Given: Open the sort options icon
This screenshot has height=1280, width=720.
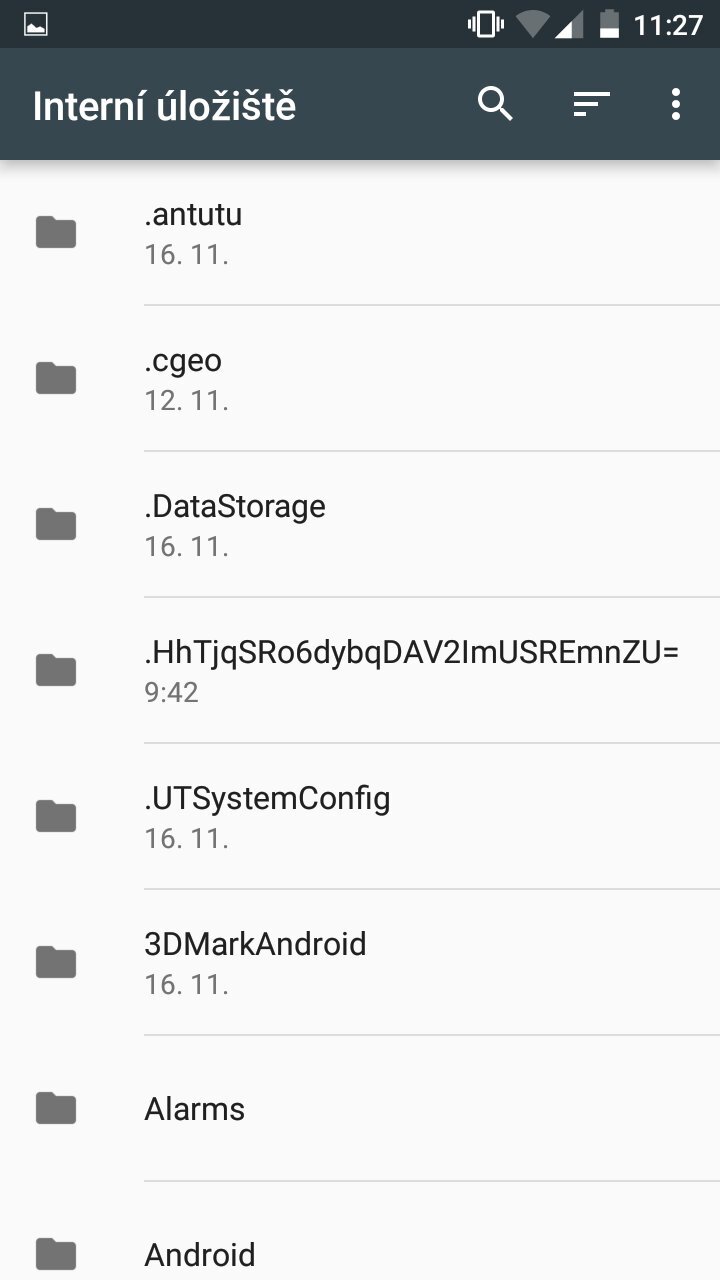Looking at the screenshot, I should point(591,104).
